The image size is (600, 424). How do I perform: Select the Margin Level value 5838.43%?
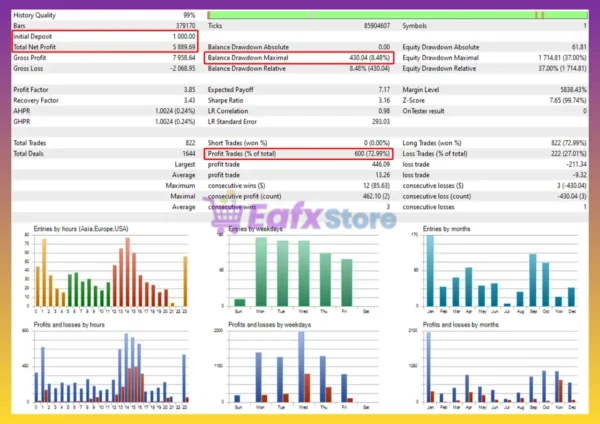point(573,90)
